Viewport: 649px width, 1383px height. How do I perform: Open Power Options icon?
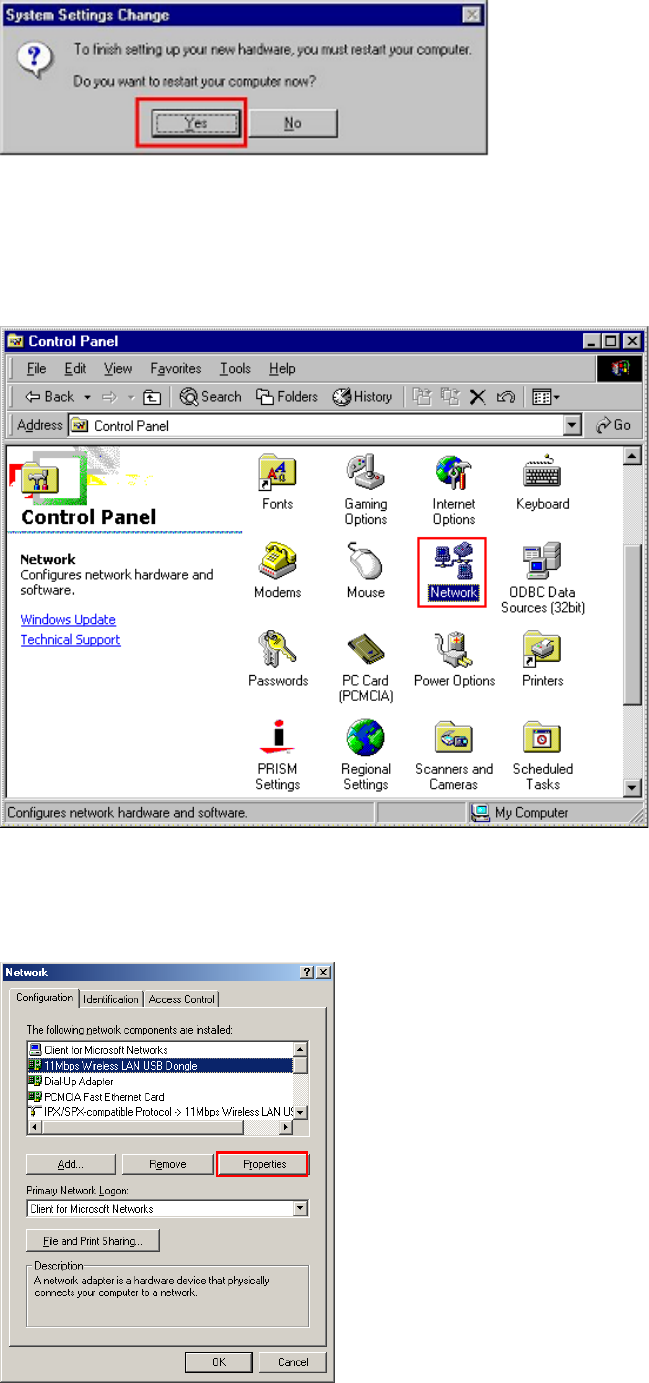click(x=454, y=659)
